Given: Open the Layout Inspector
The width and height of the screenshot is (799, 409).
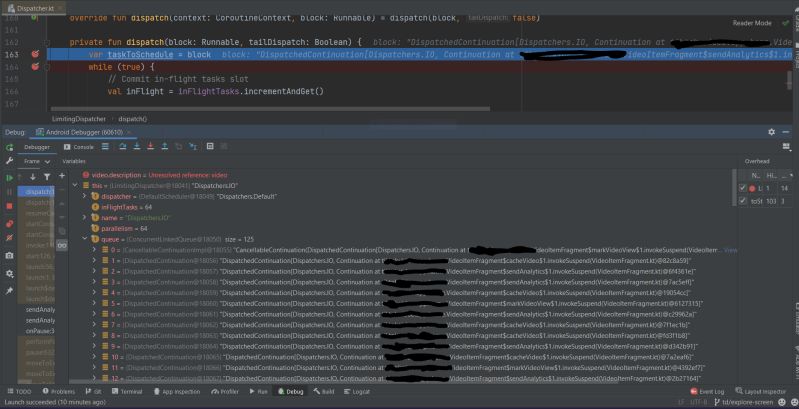Looking at the screenshot, I should [761, 392].
